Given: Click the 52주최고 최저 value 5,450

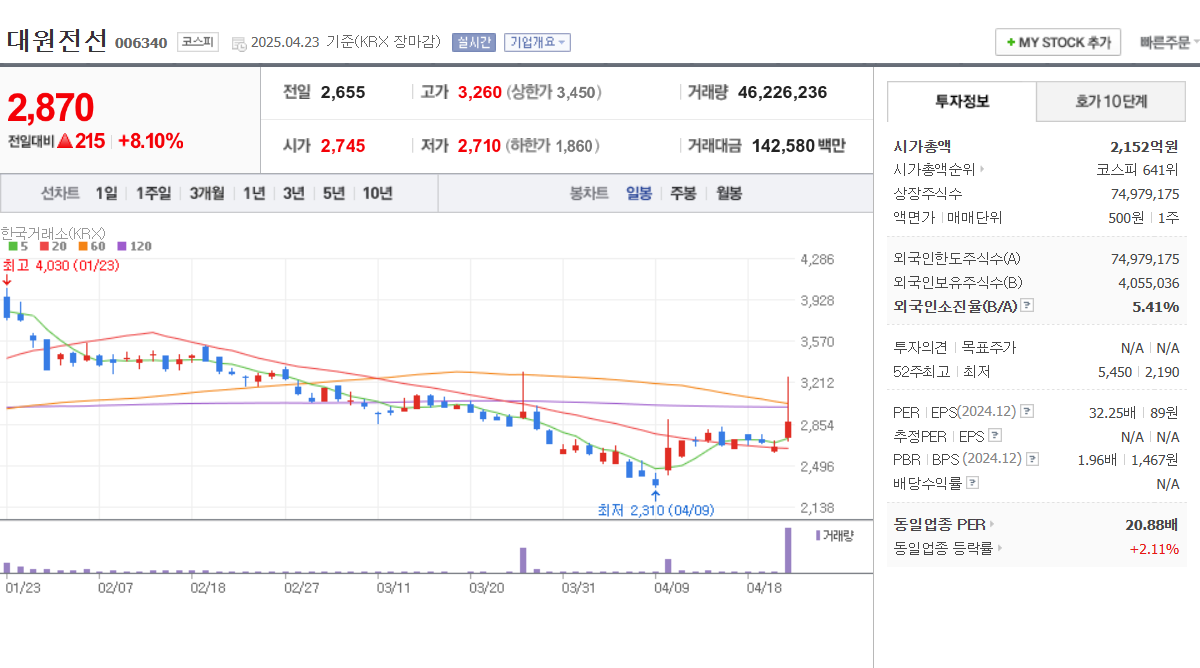Looking at the screenshot, I should [1115, 371].
